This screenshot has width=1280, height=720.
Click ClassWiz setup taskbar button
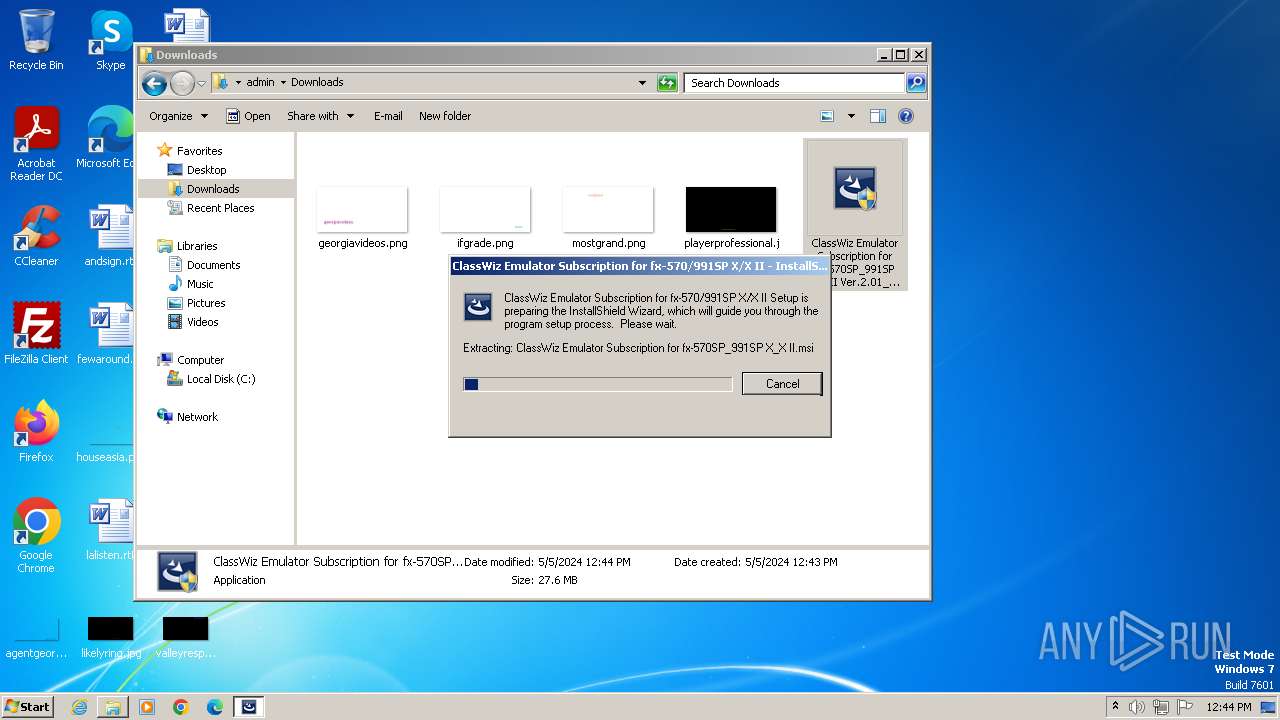point(249,707)
